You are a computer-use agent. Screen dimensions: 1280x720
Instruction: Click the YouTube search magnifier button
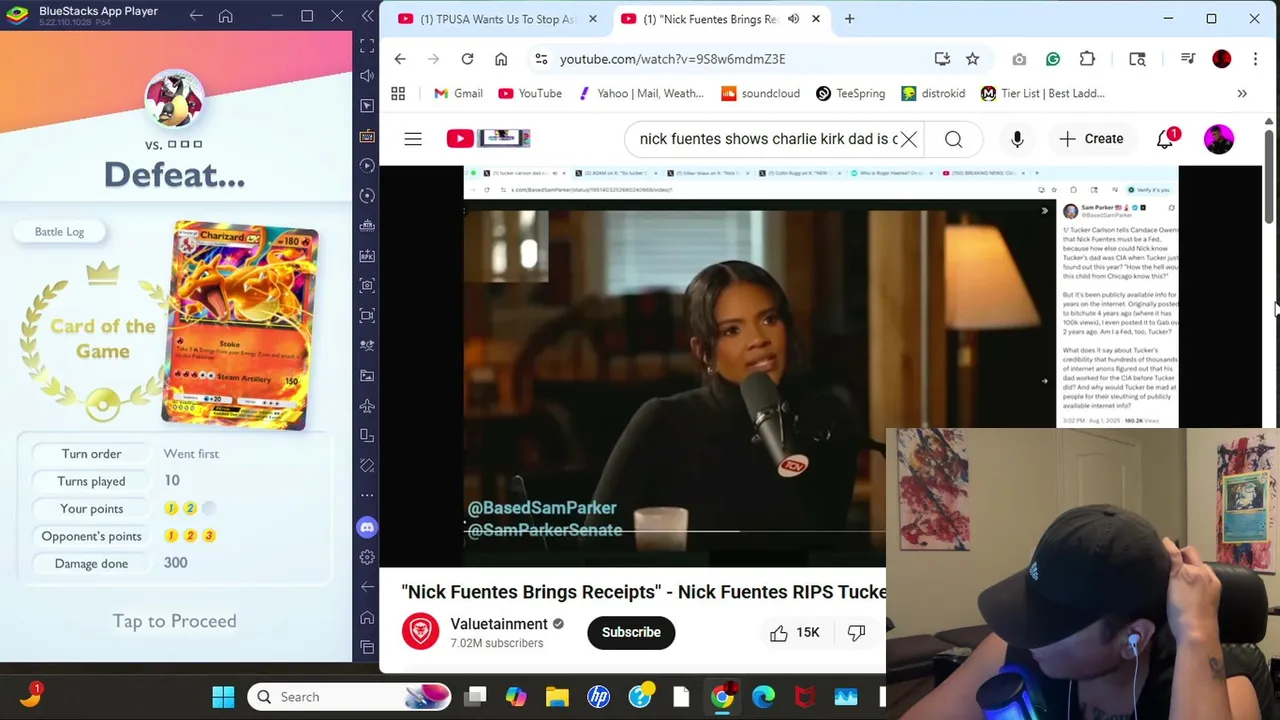(954, 139)
